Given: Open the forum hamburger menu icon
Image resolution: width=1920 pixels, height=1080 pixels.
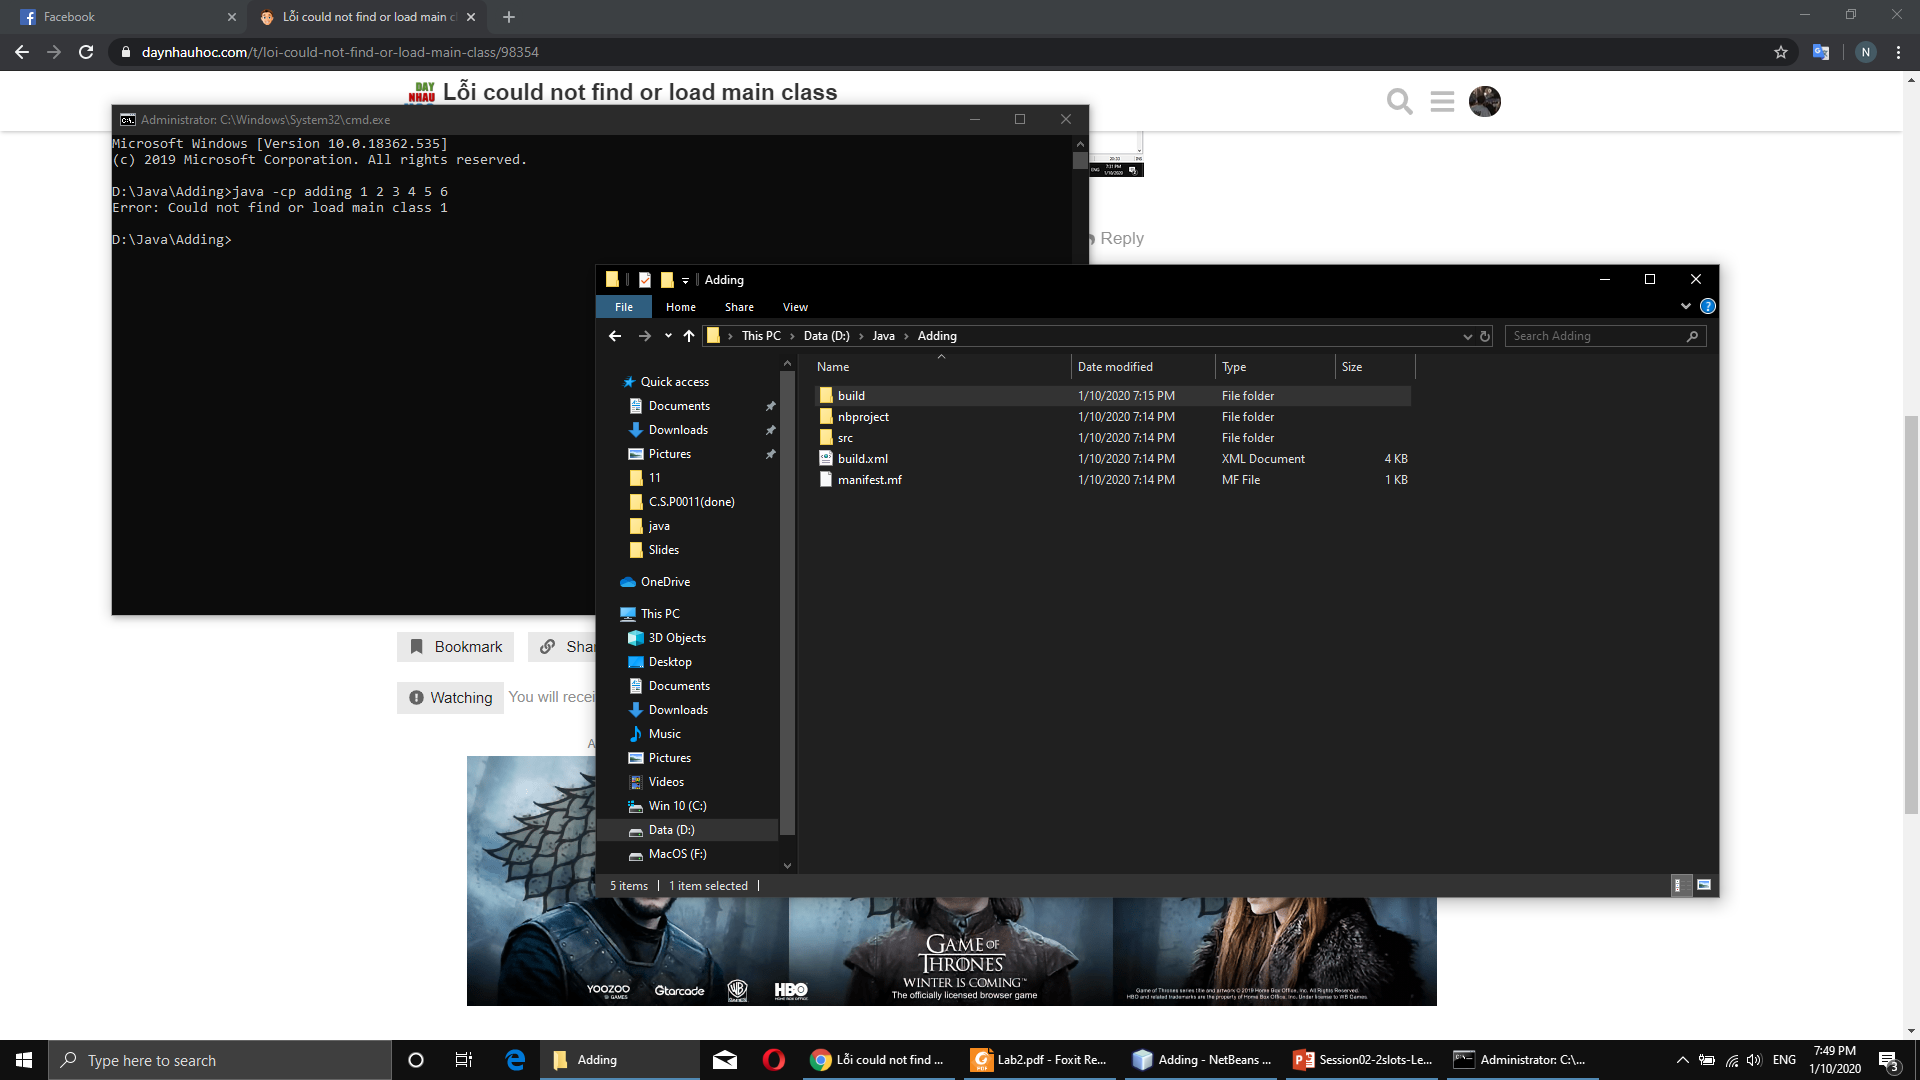Looking at the screenshot, I should pos(1442,101).
